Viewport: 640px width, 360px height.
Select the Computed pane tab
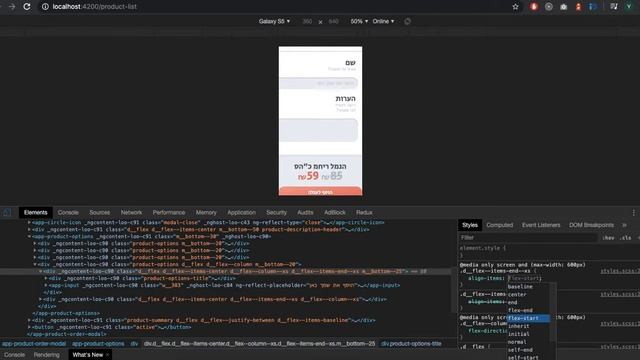click(500, 225)
